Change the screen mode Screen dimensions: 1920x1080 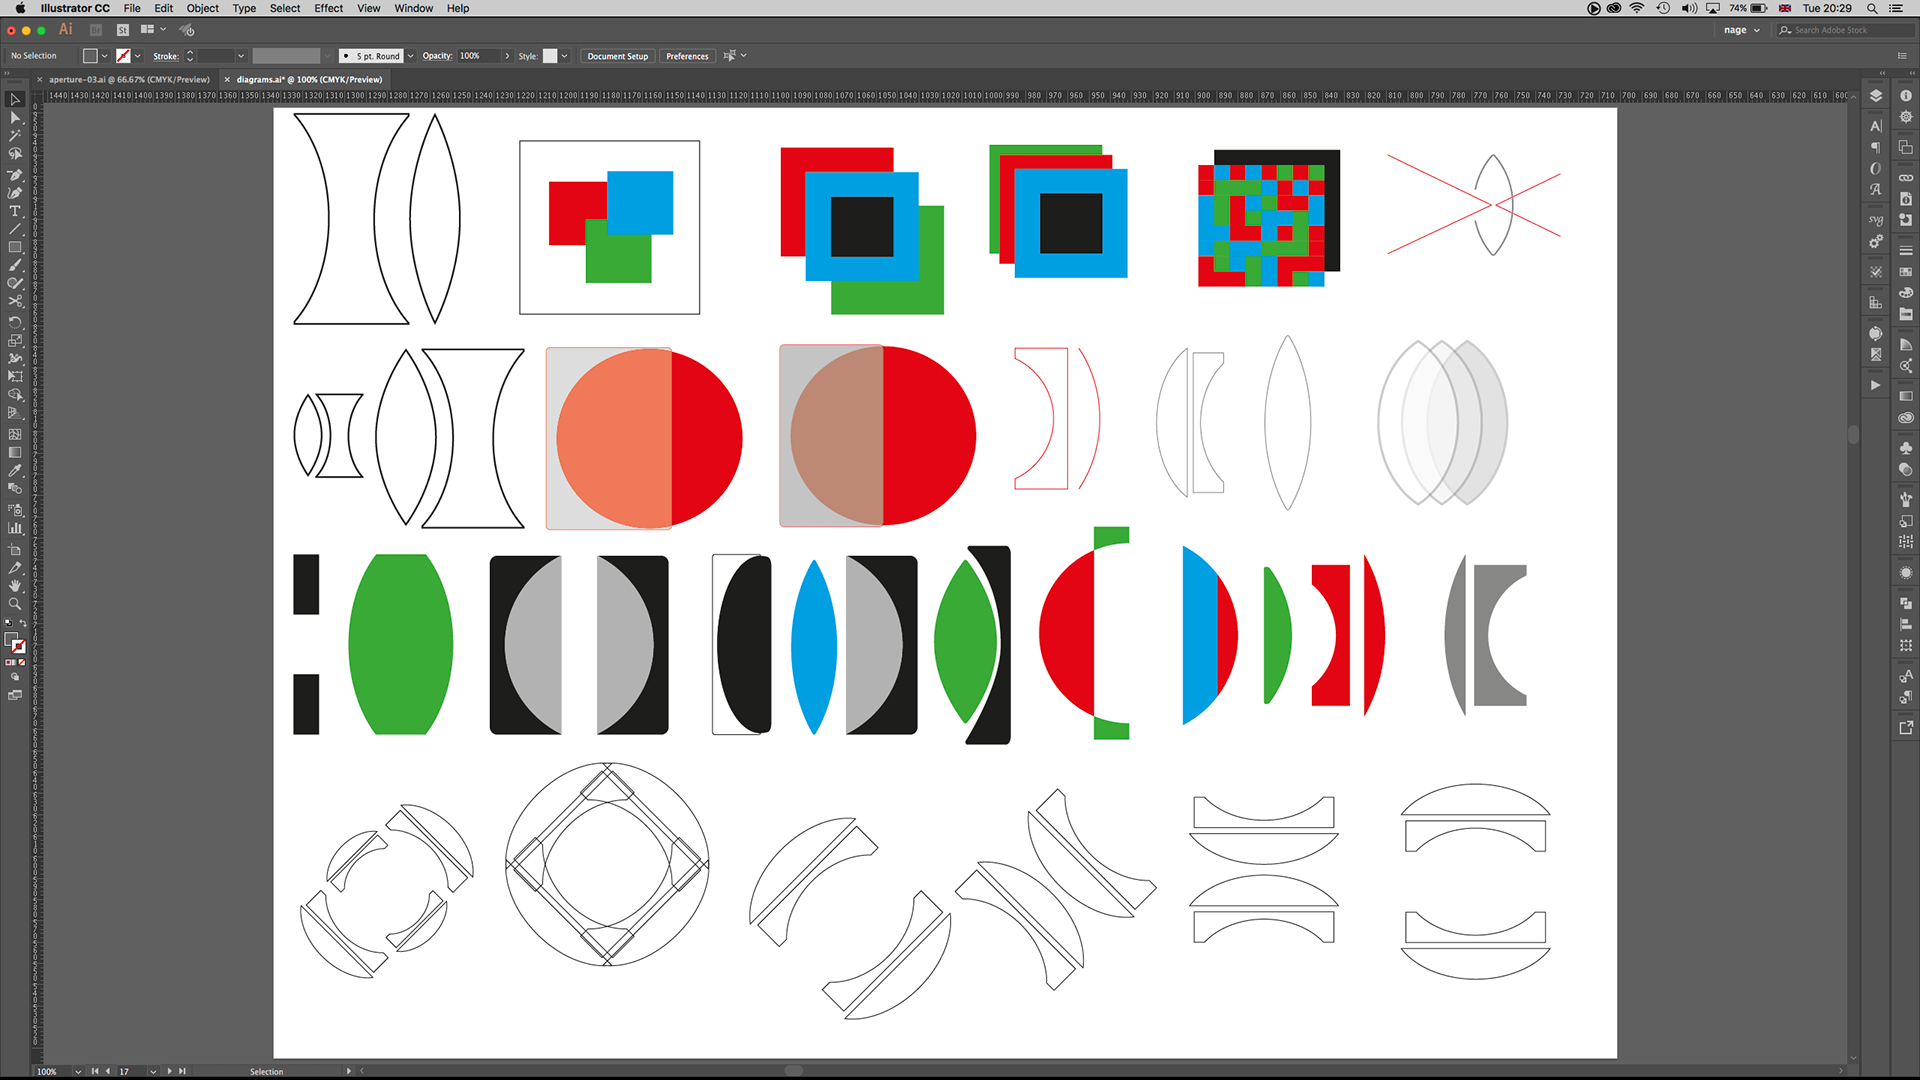15,695
